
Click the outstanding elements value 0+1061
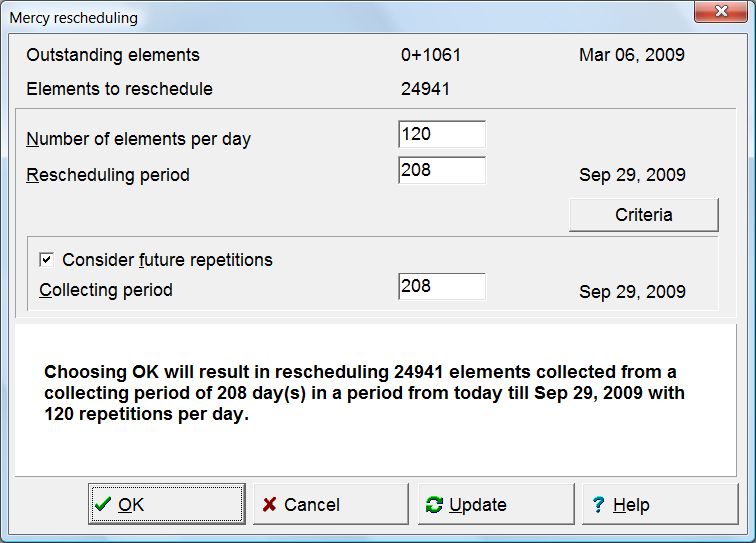coord(431,55)
